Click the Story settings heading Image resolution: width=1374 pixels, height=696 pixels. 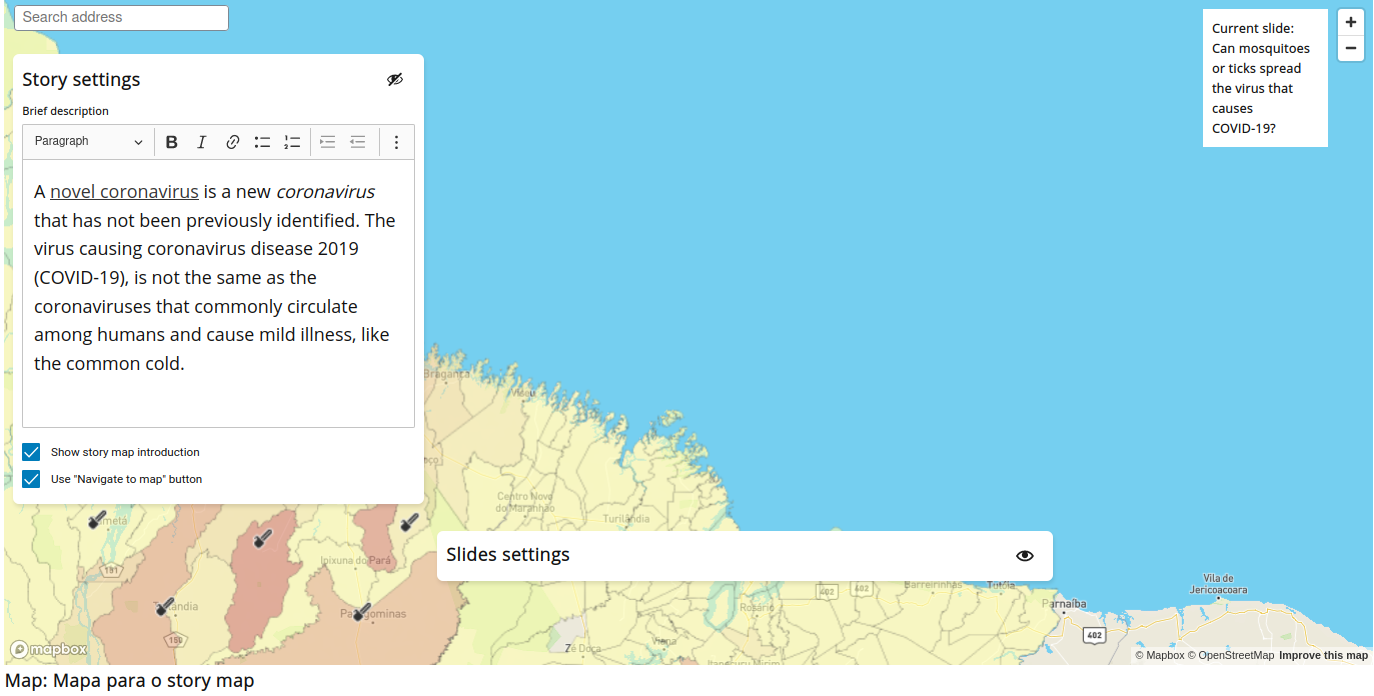tap(81, 80)
